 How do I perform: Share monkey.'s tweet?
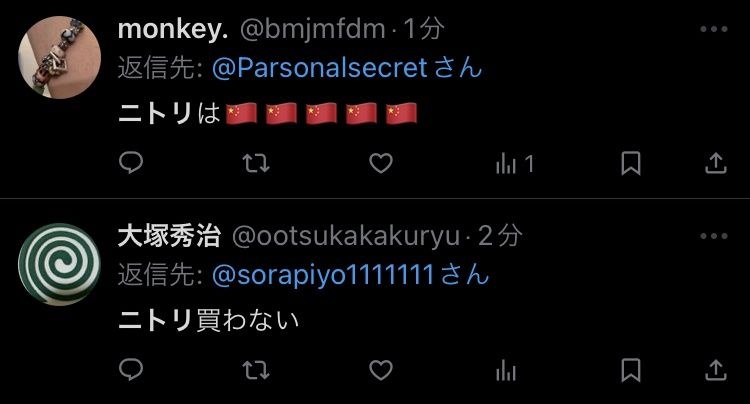click(x=716, y=164)
